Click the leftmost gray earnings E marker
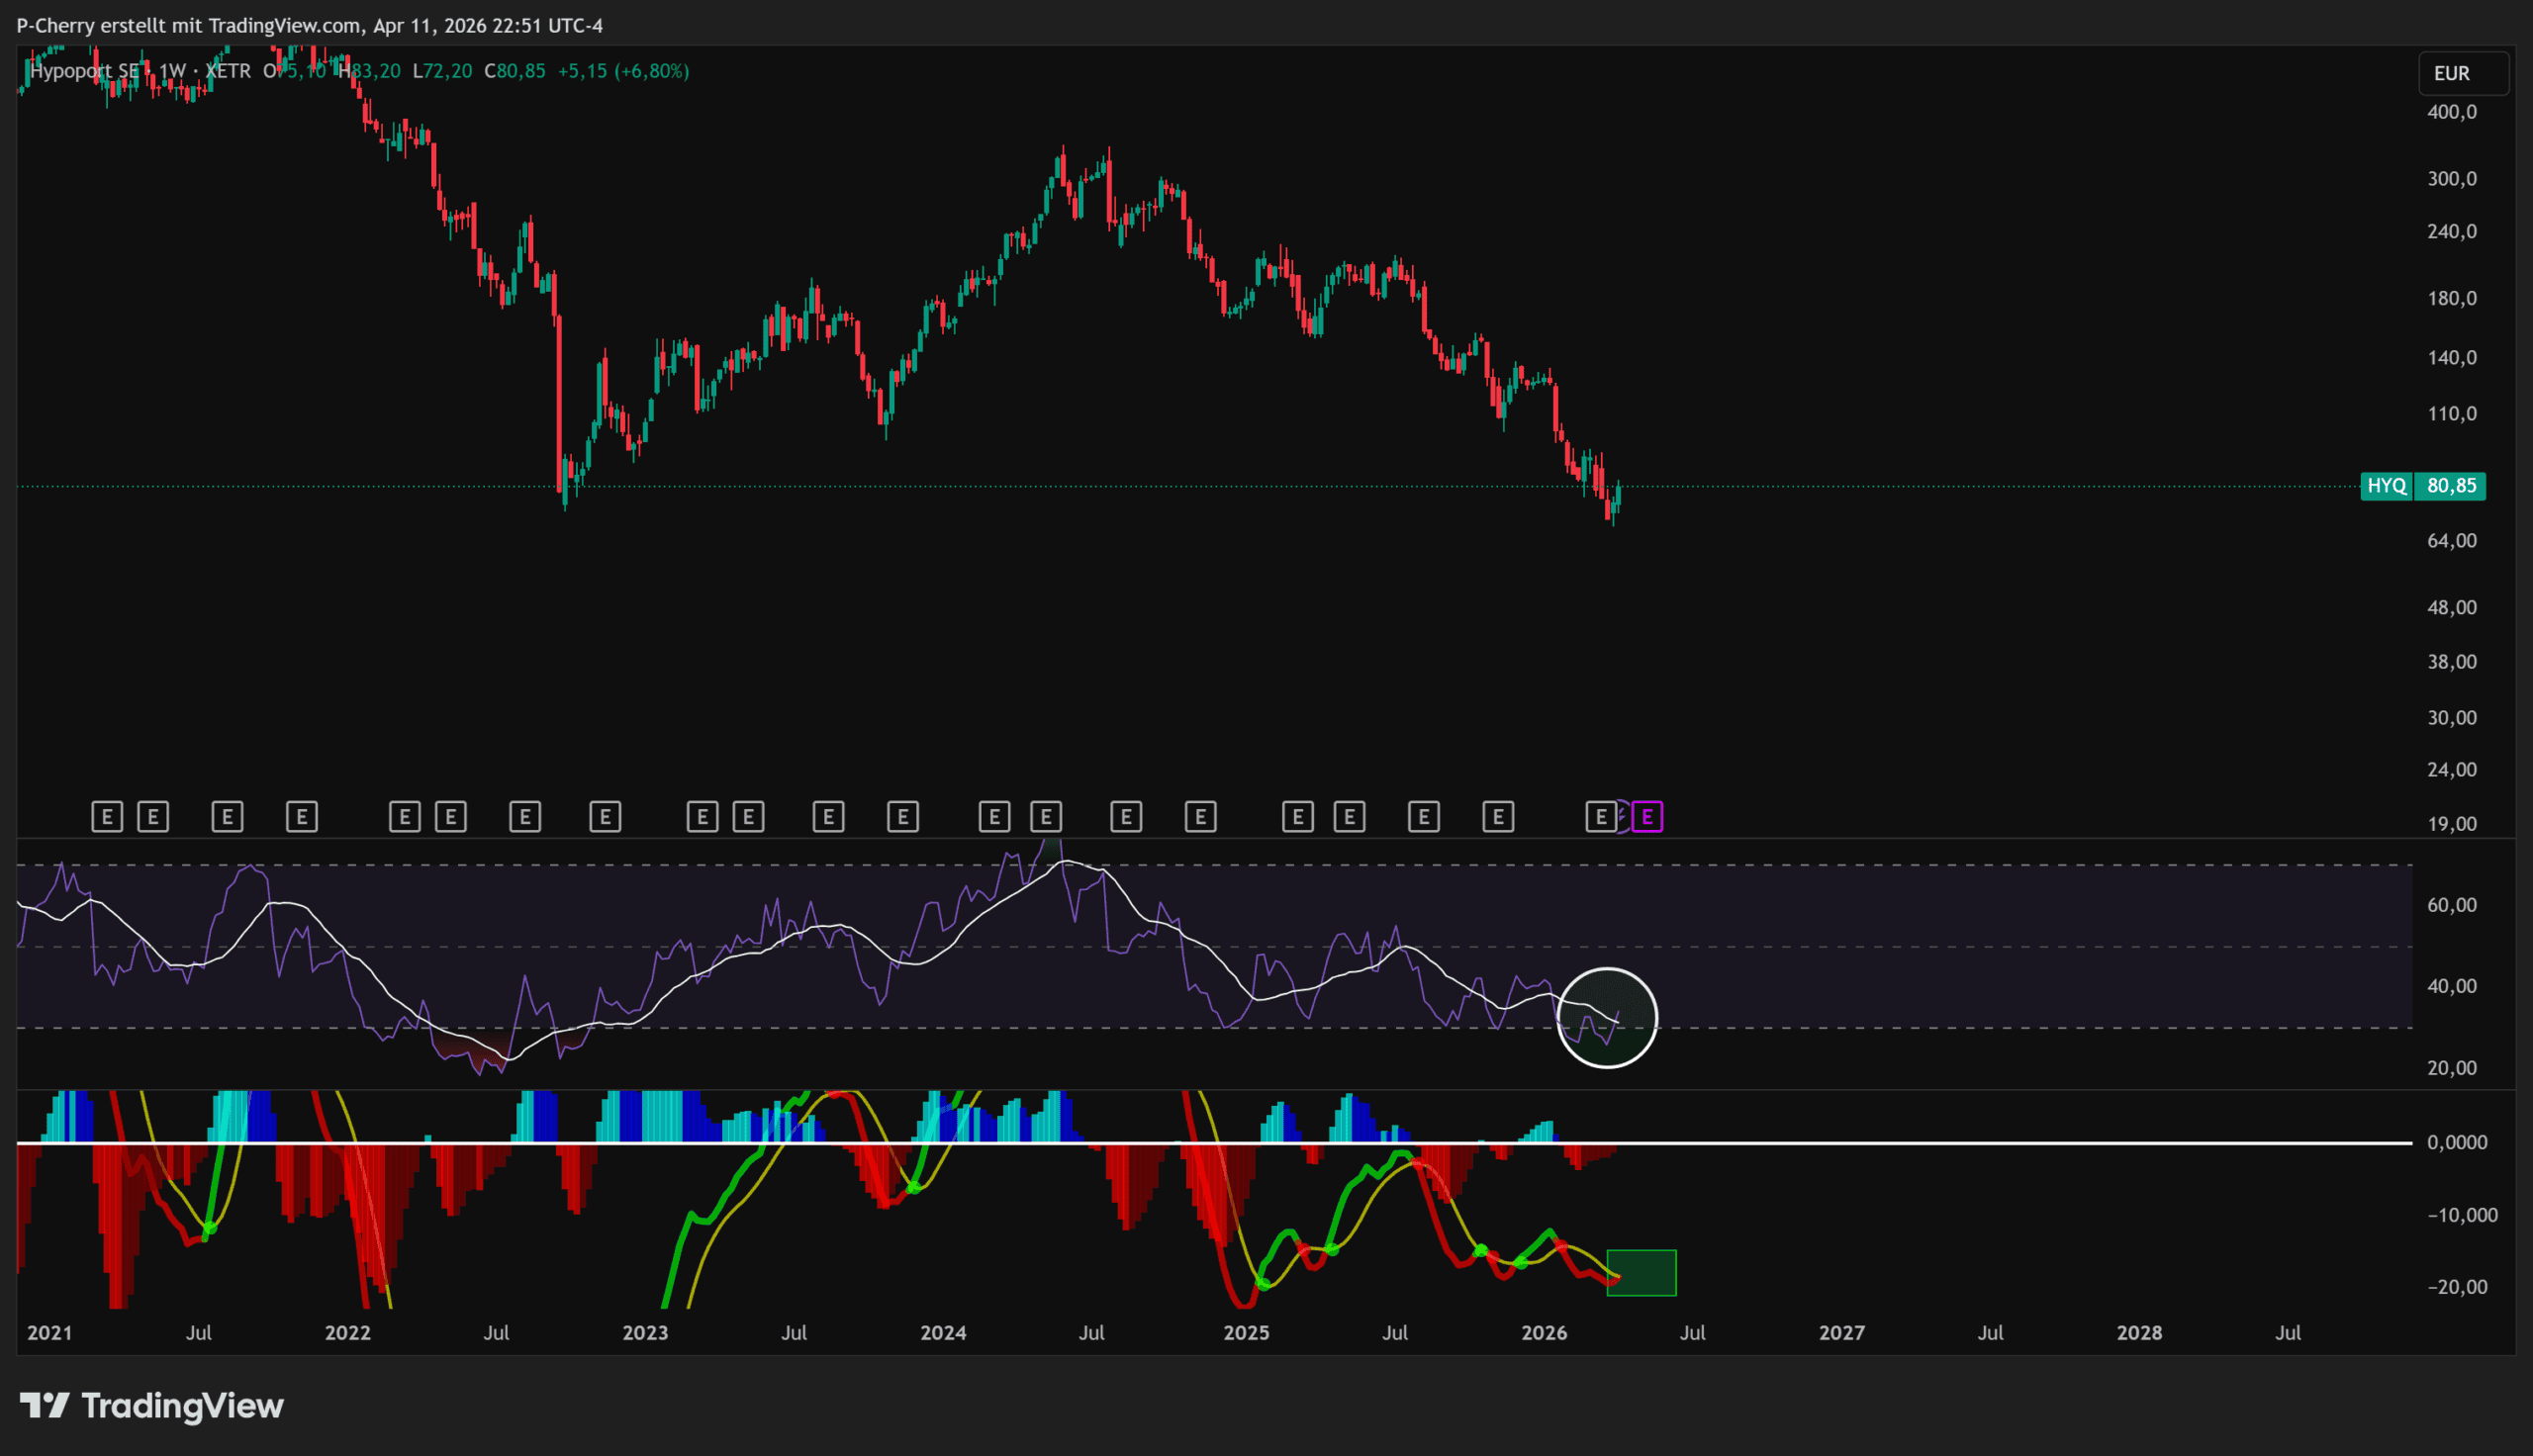This screenshot has width=2533, height=1456. pyautogui.click(x=107, y=817)
